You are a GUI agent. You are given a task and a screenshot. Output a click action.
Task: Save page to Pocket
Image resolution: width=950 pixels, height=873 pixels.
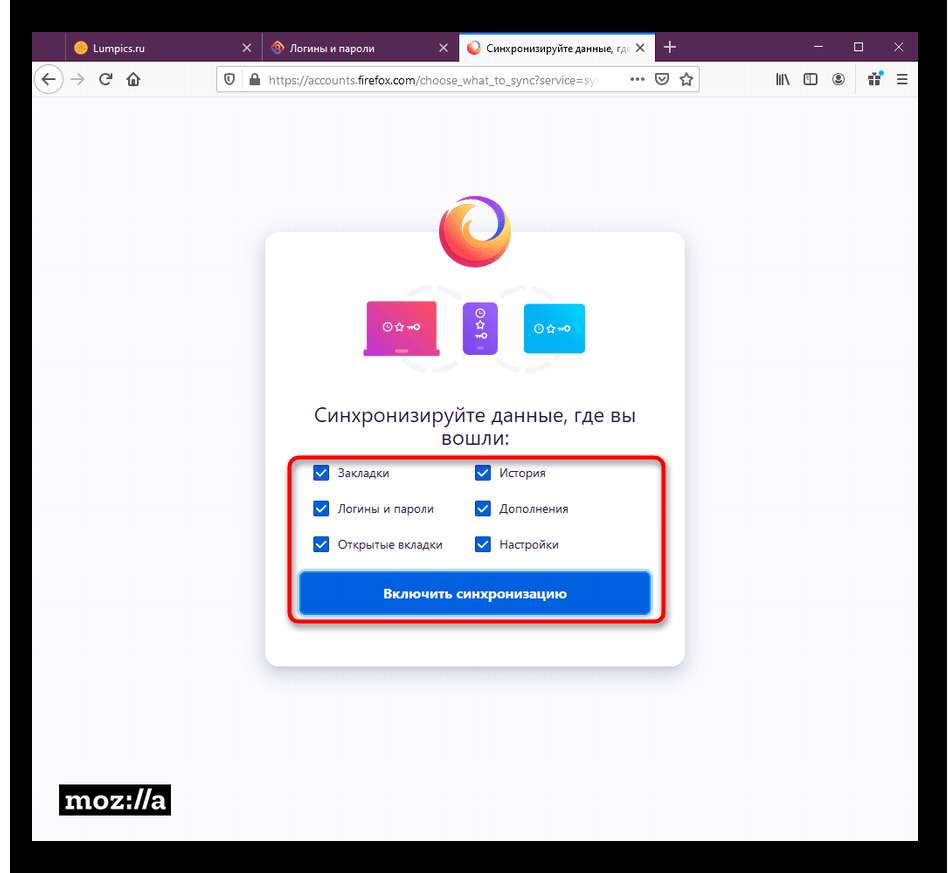tap(662, 79)
